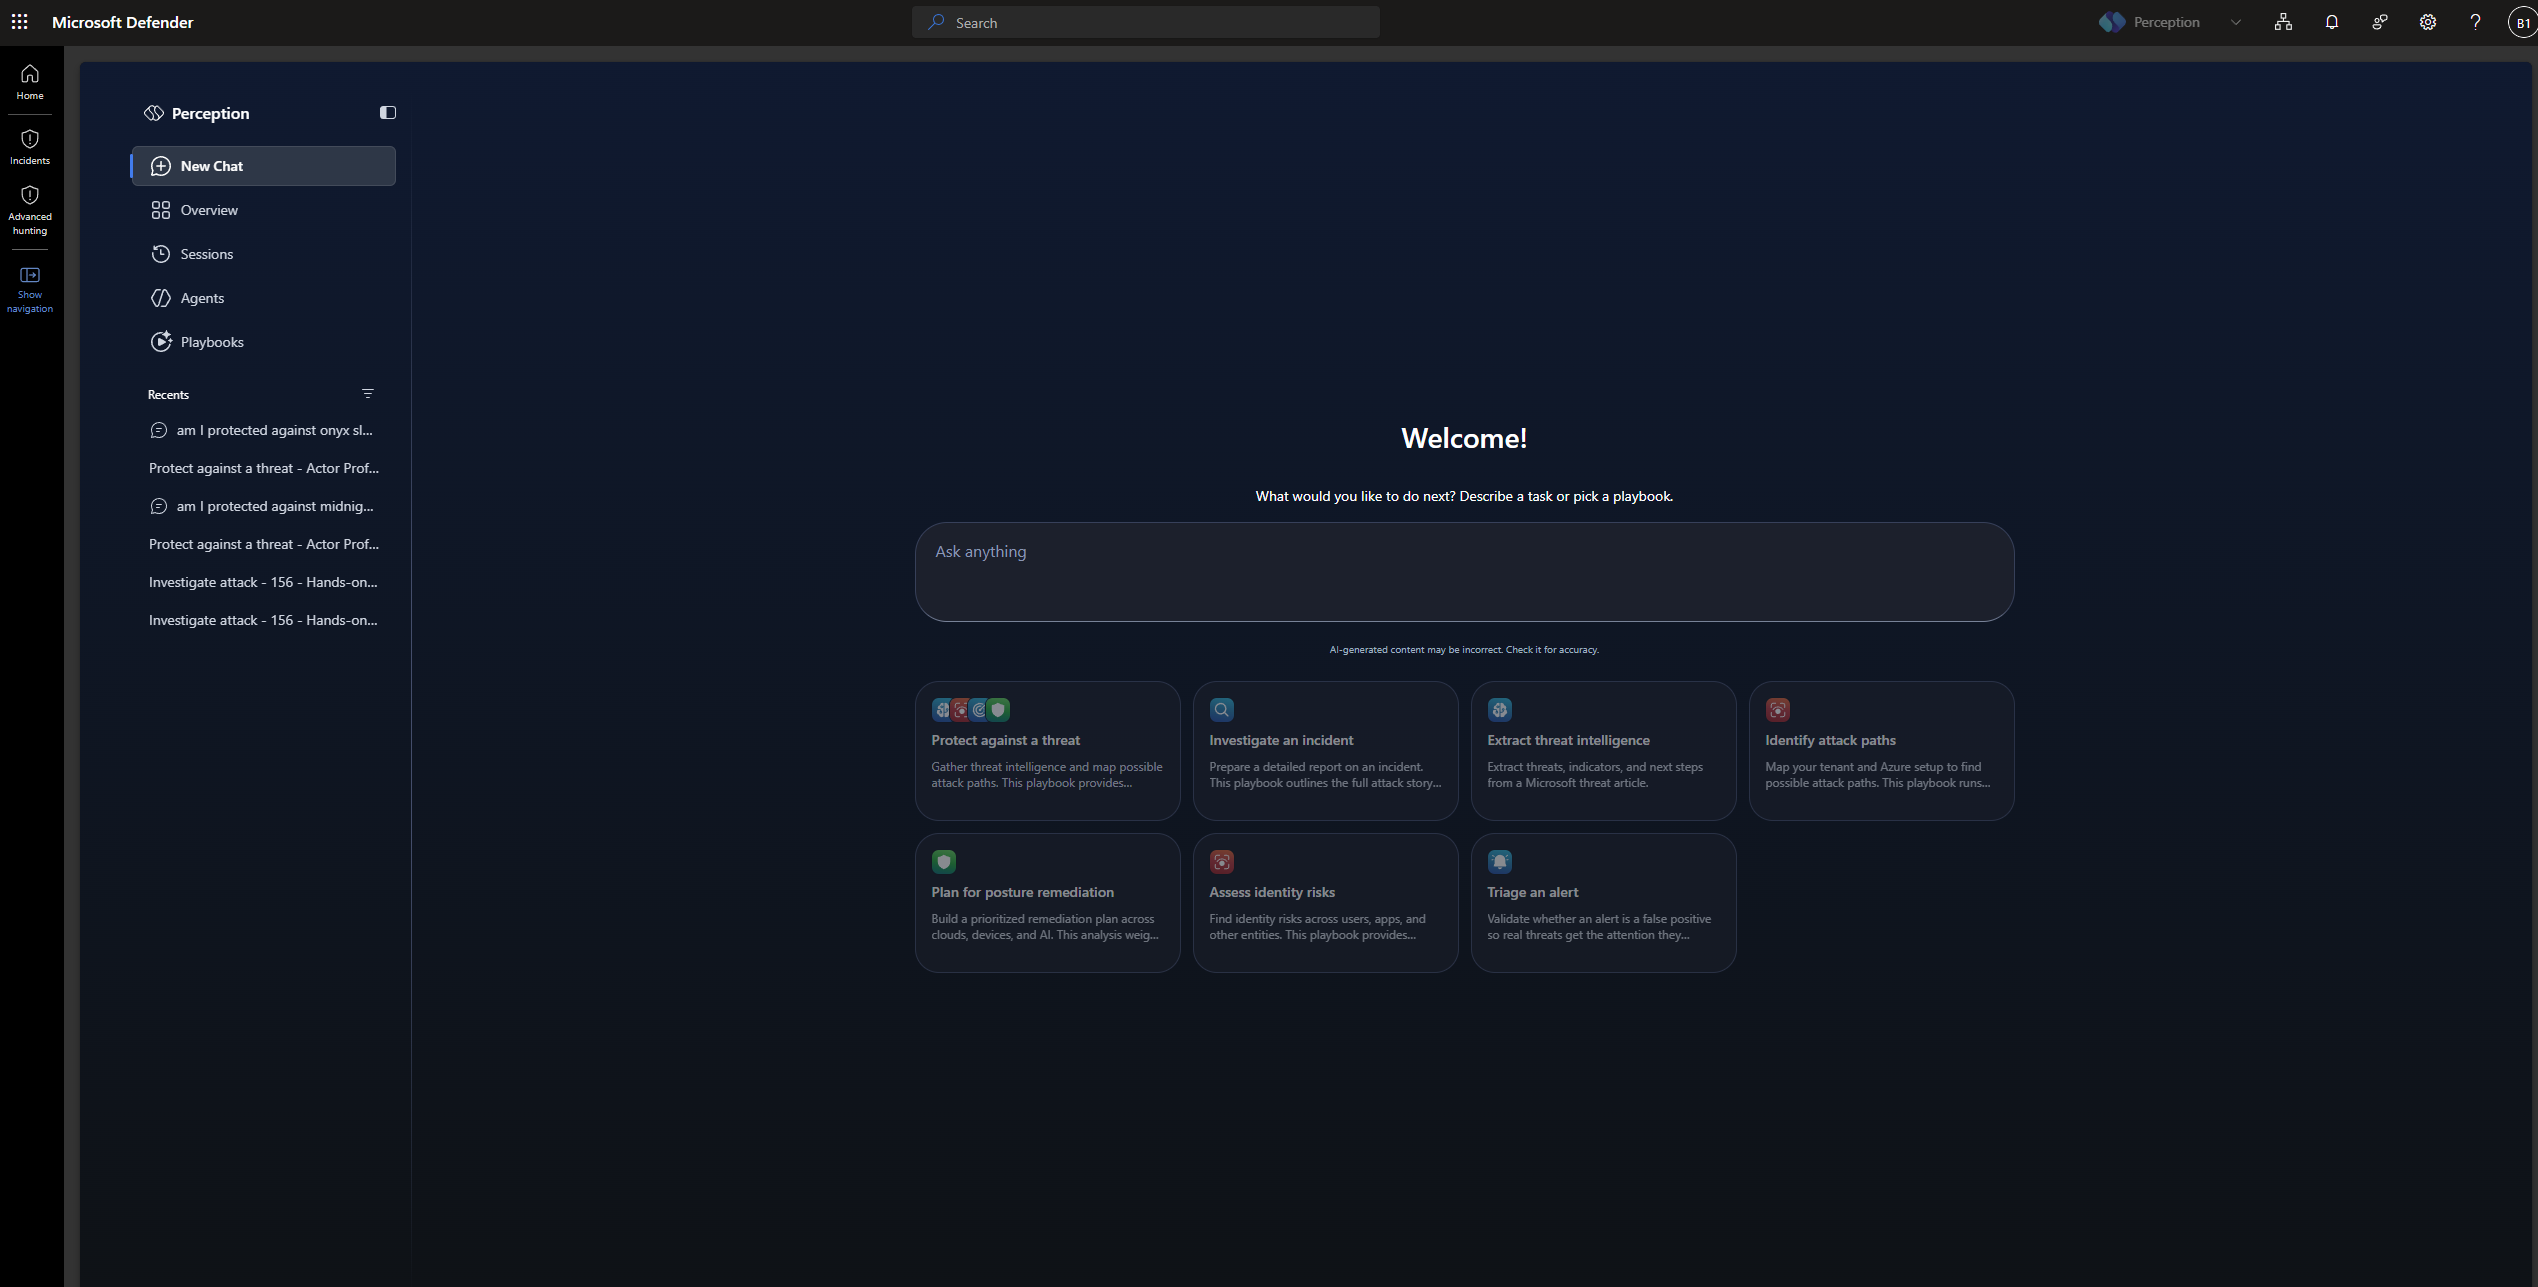Open the B1 account avatar
Screen dimensions: 2538x1287
2522,22
